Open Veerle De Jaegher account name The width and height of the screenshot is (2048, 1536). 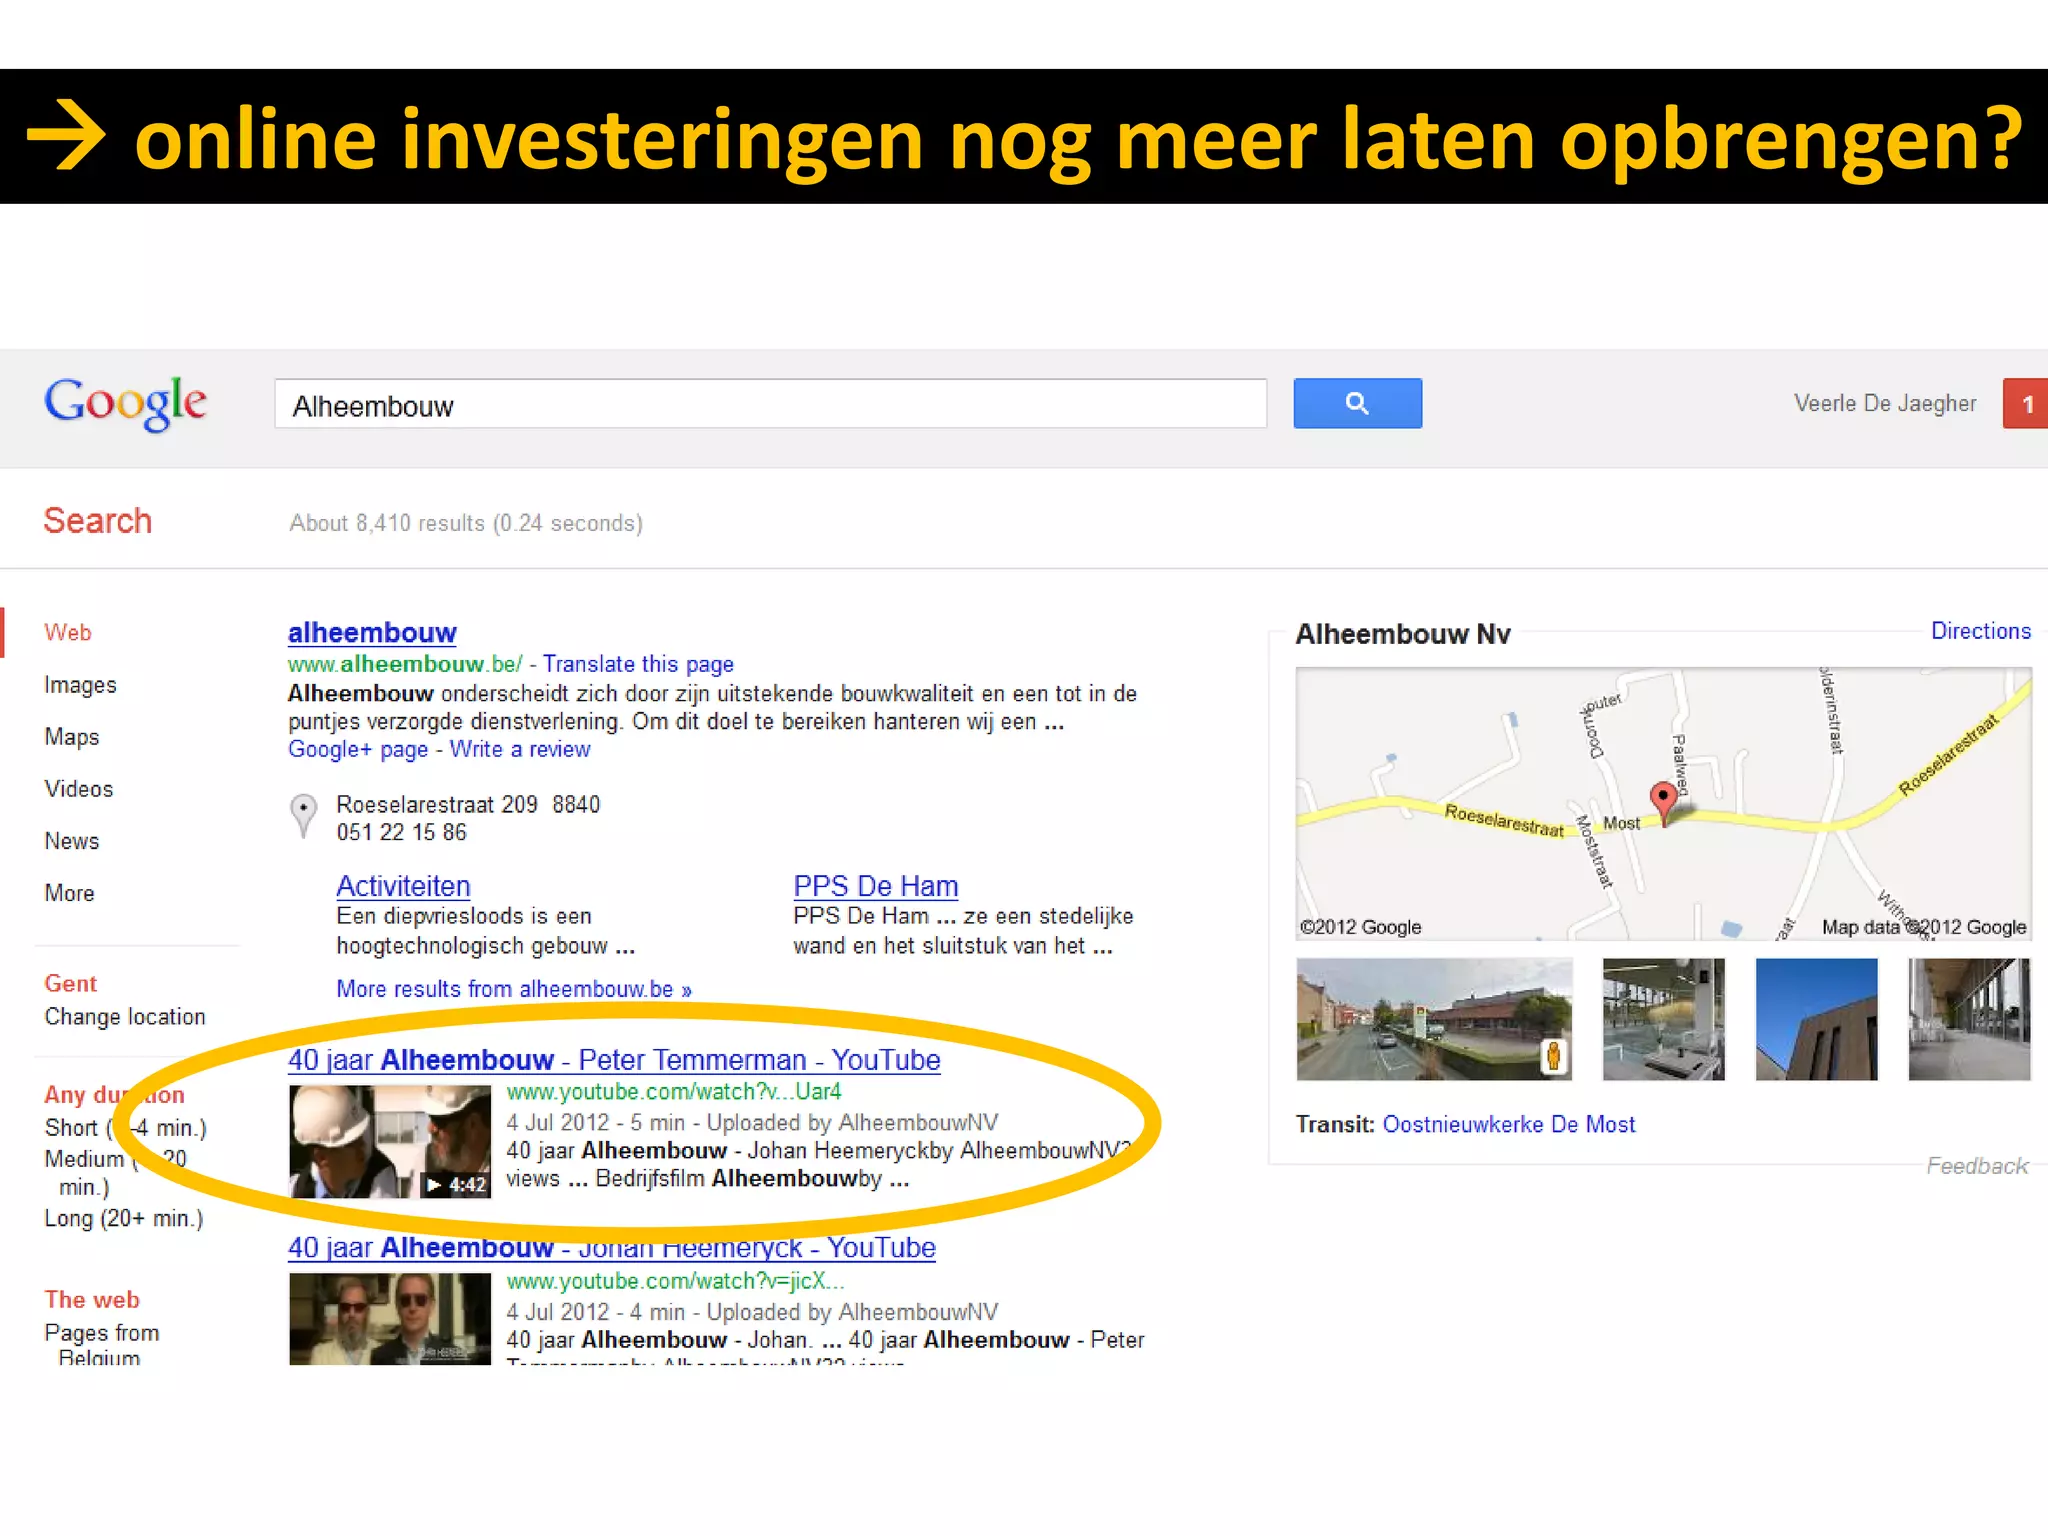click(1885, 403)
